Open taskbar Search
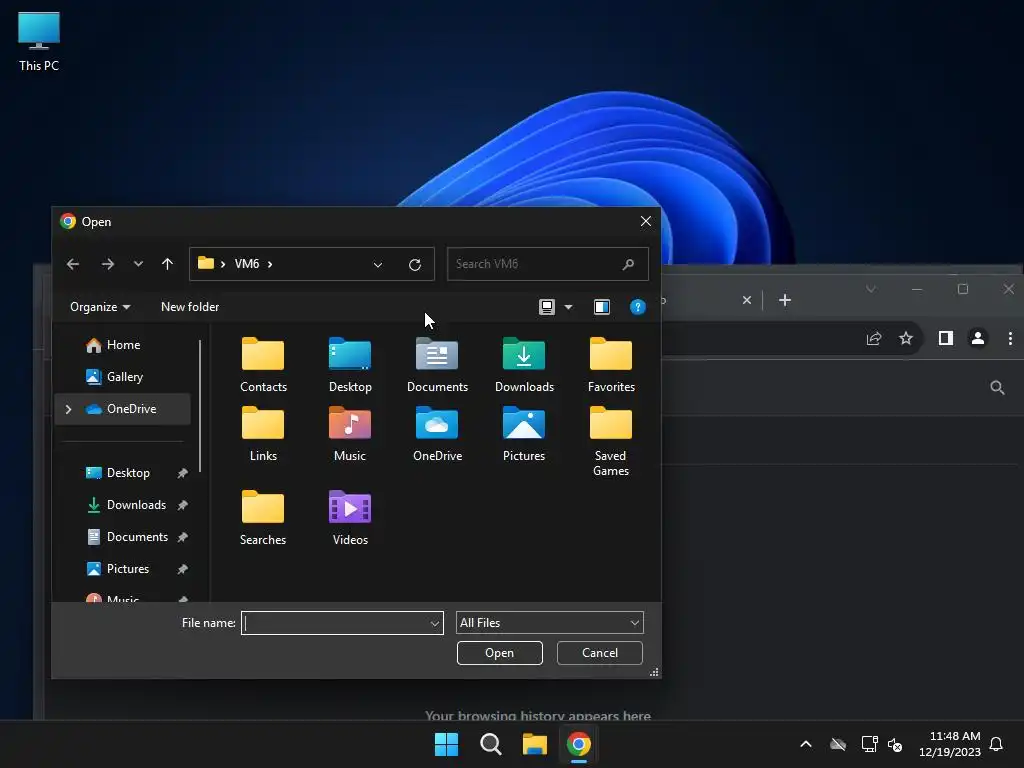This screenshot has width=1024, height=768. click(490, 744)
